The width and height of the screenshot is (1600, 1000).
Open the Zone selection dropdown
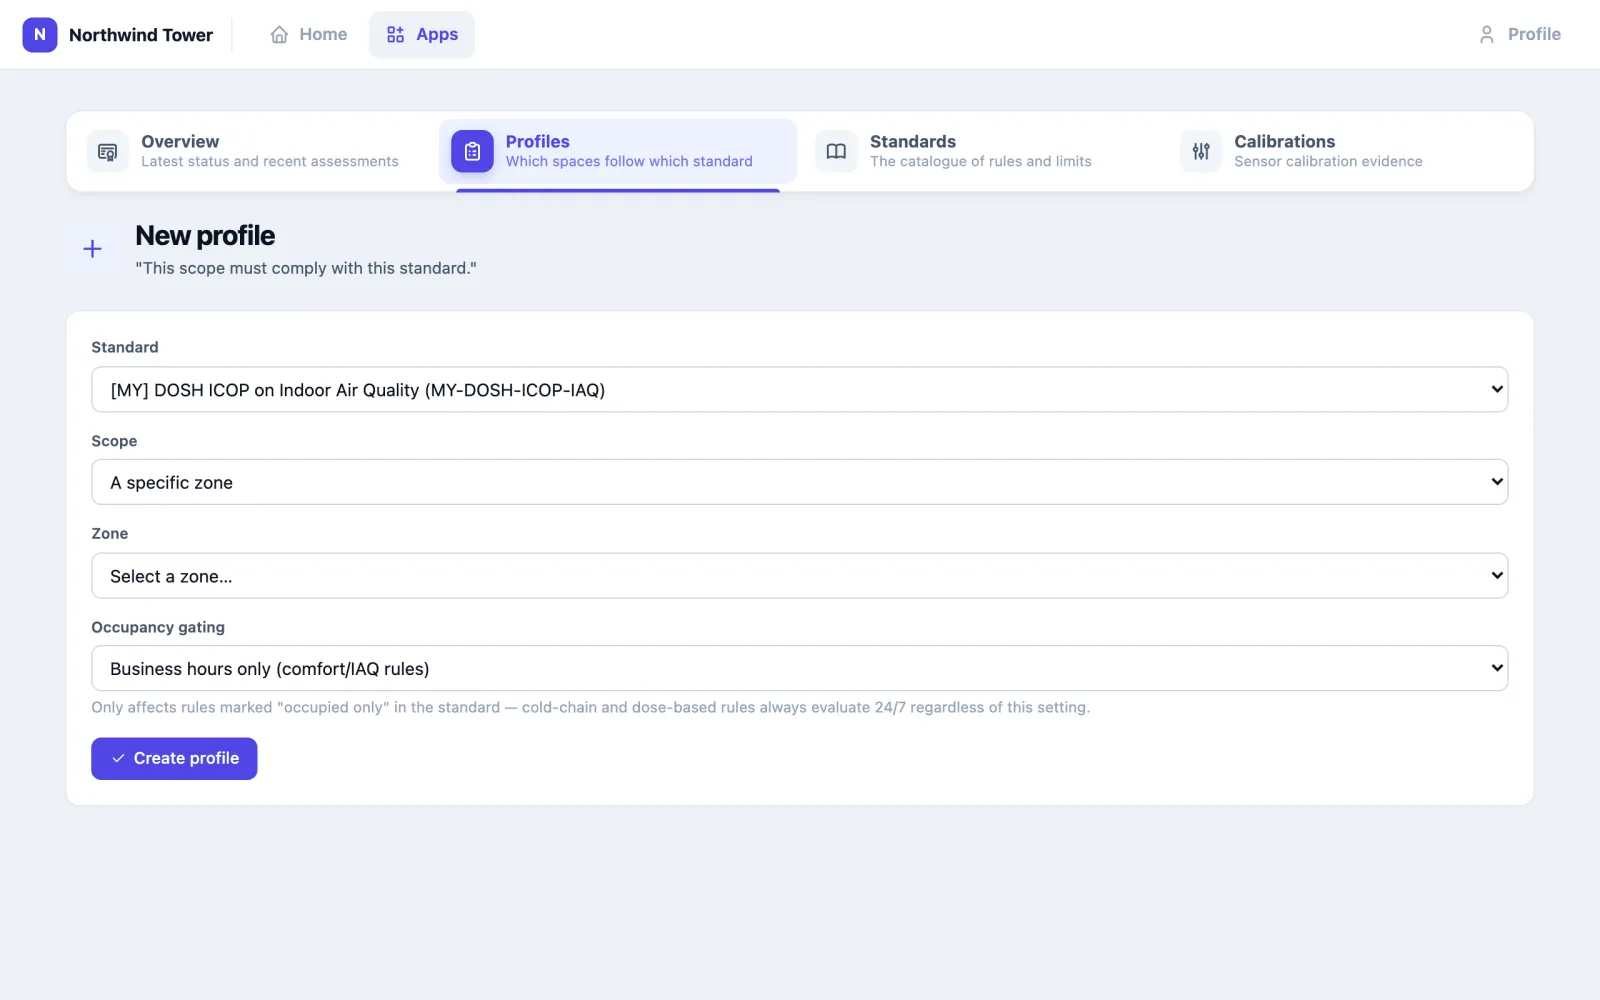799,576
